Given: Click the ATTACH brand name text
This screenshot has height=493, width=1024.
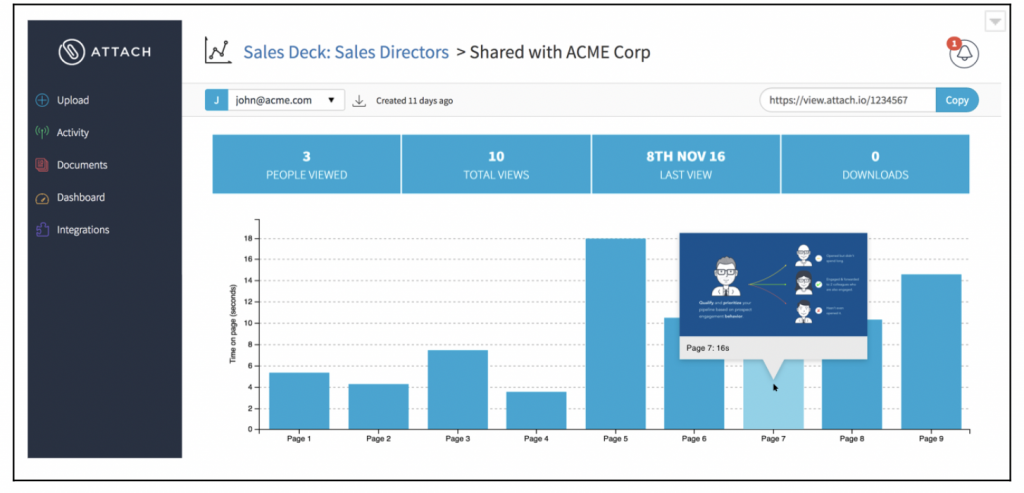Looking at the screenshot, I should coord(120,52).
